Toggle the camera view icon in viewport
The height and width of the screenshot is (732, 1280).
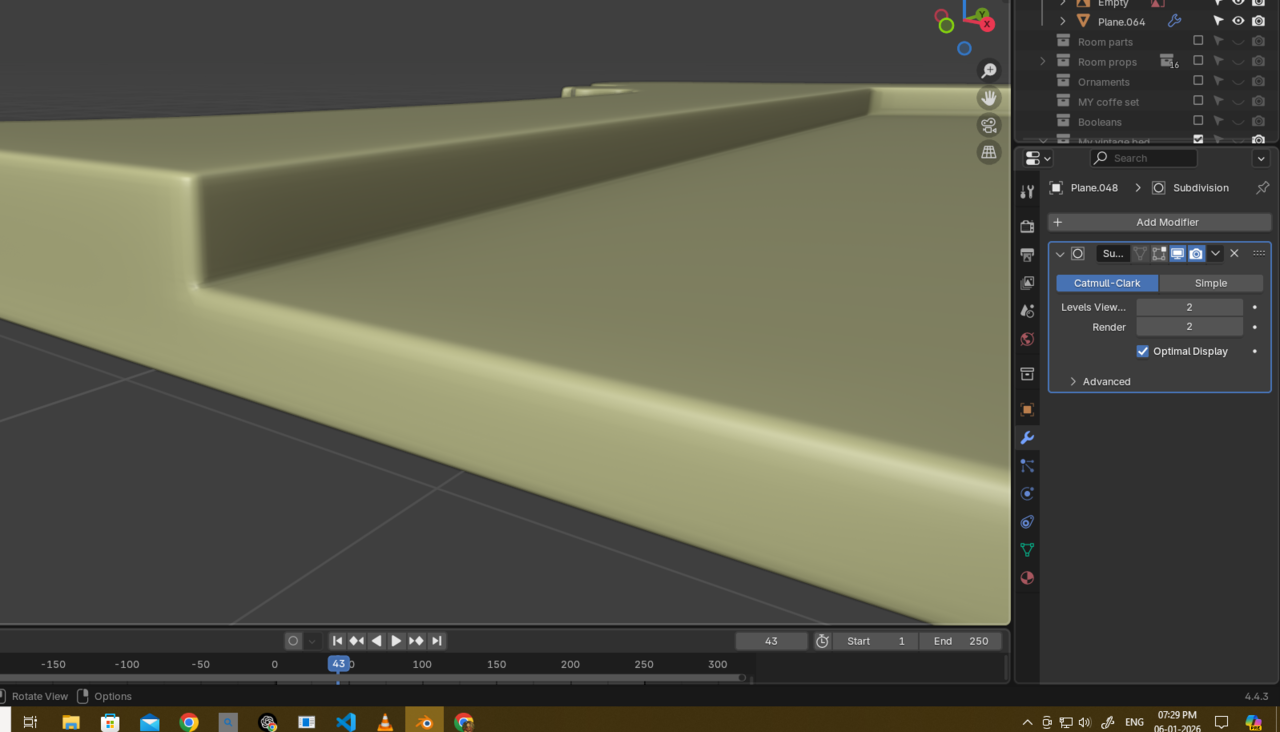(989, 125)
